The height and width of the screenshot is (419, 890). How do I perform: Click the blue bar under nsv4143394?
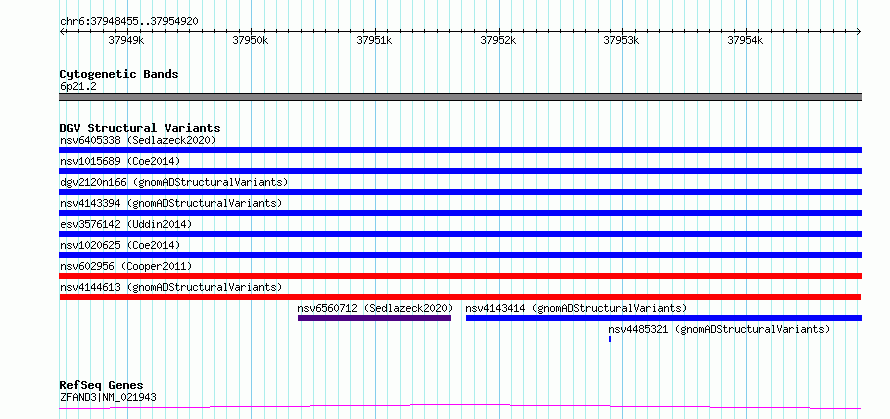tap(460, 213)
